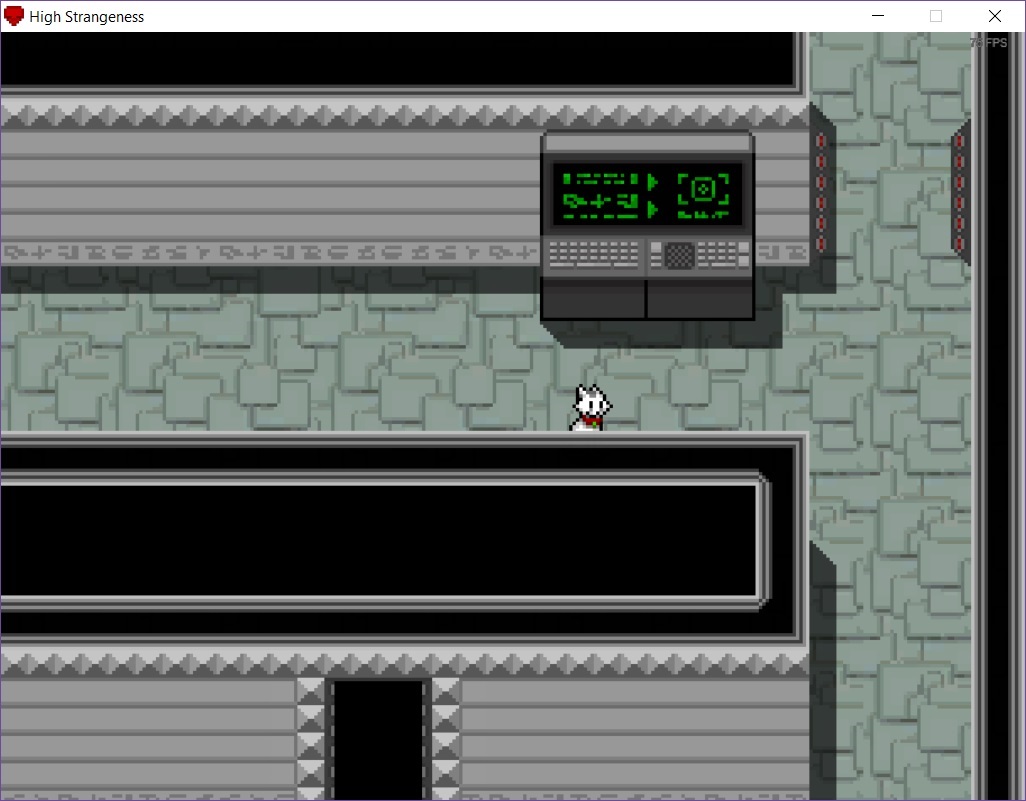Click the disabled maximize window button
Viewport: 1026px width, 801px height.
click(936, 16)
